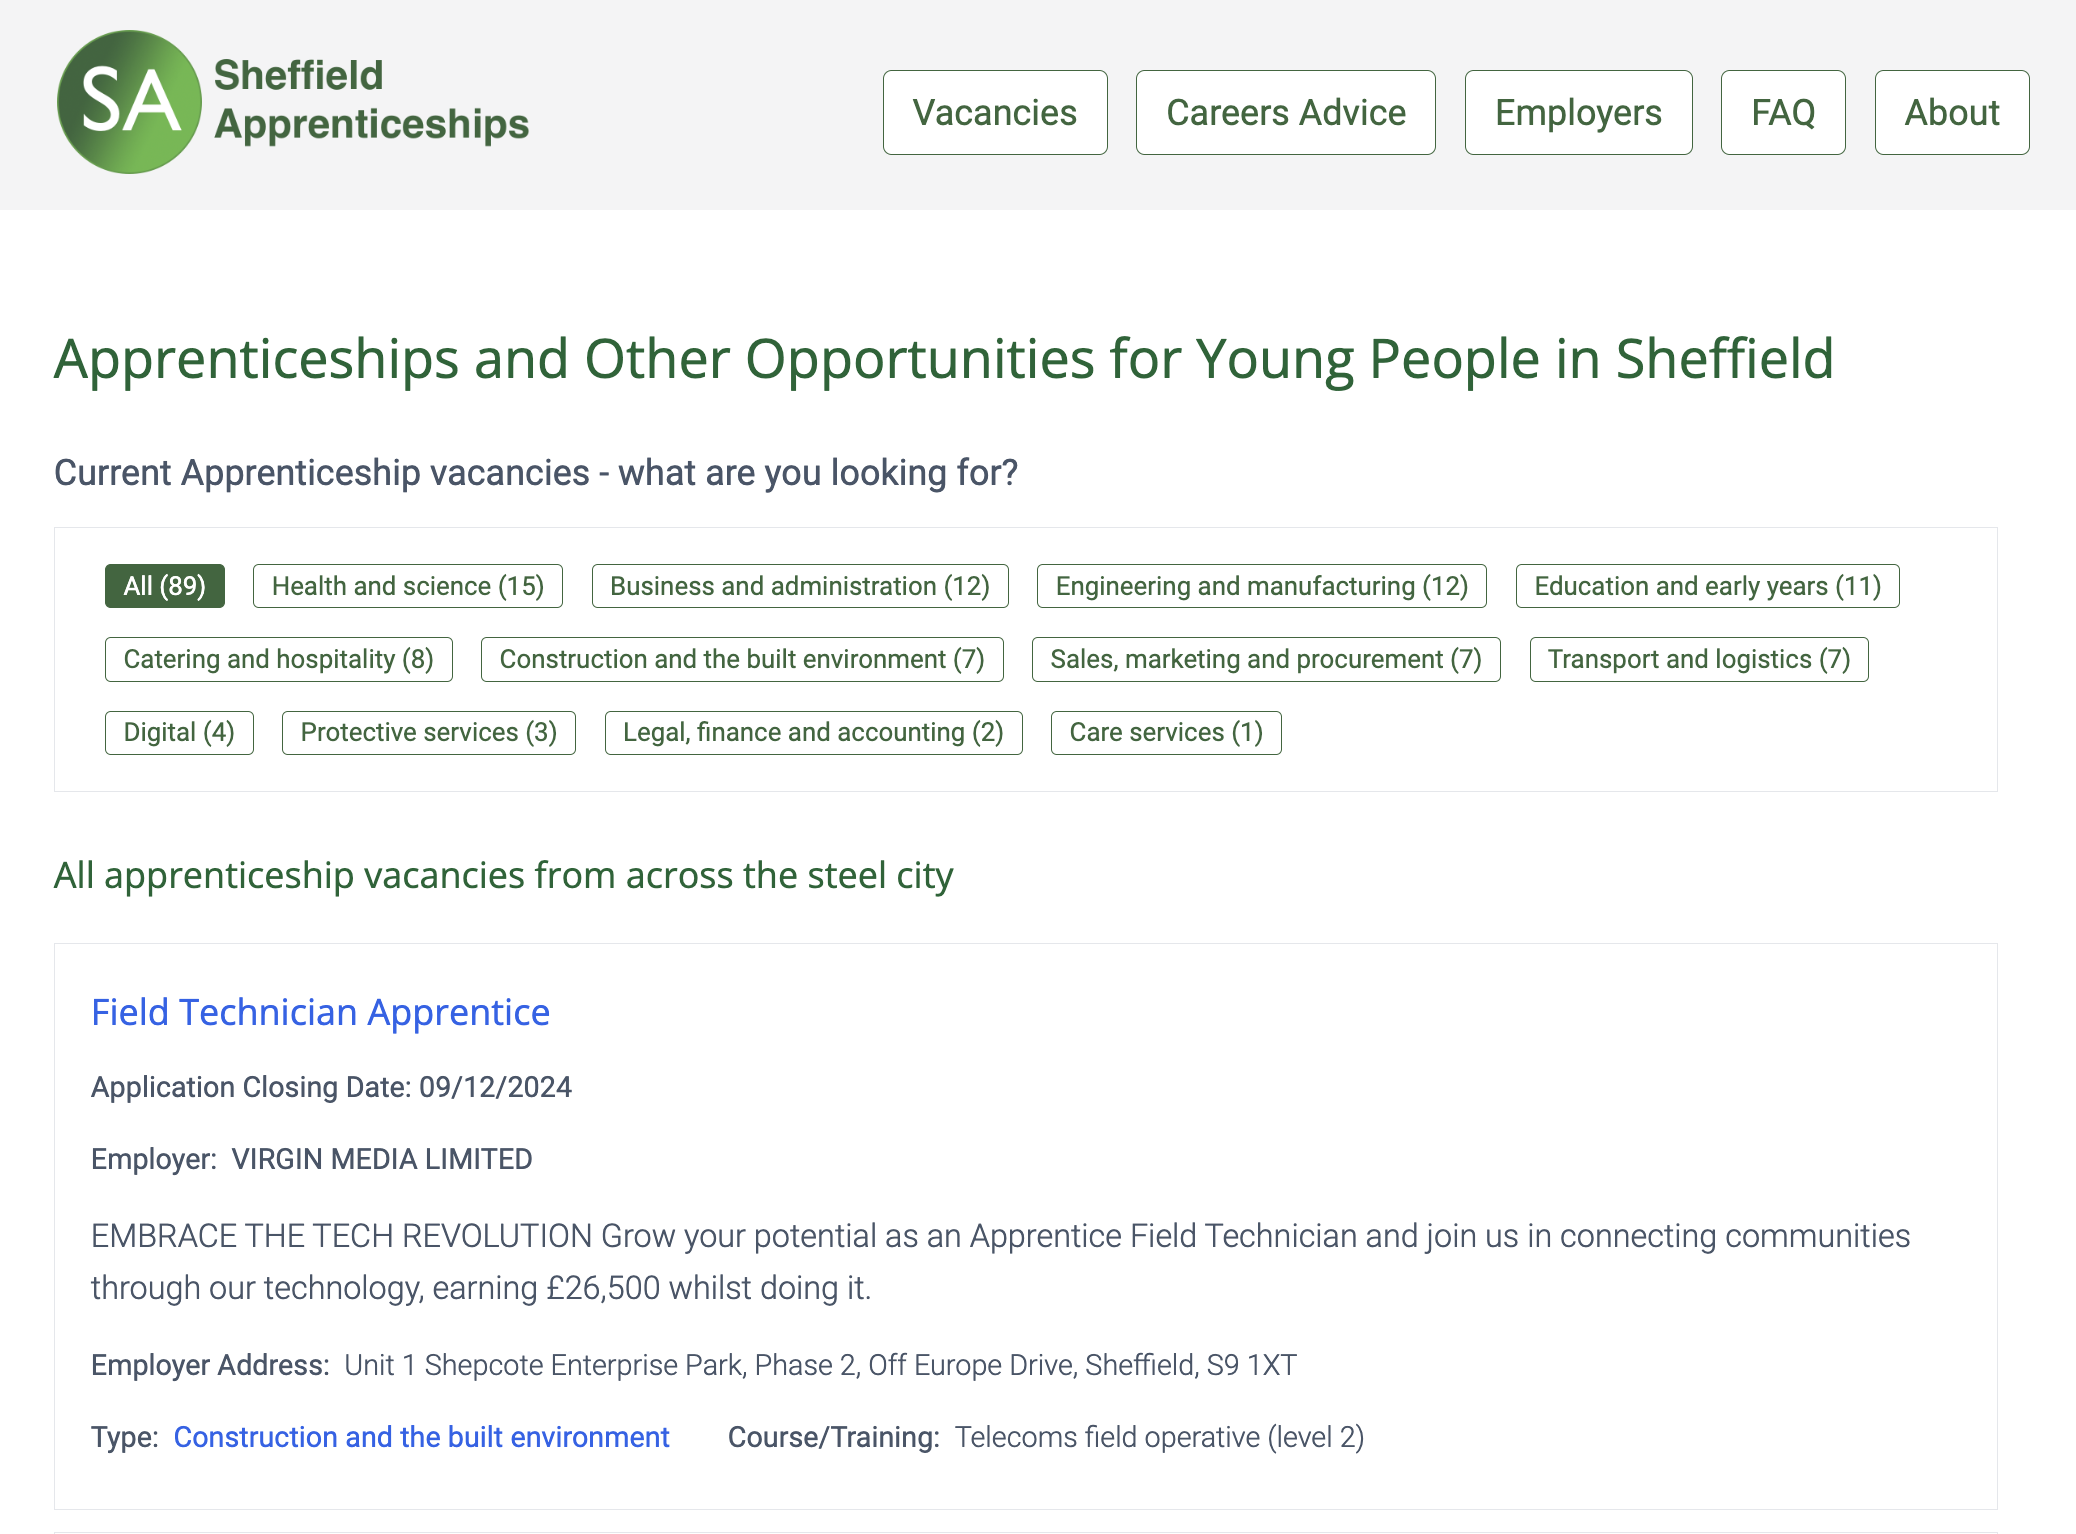Select the Transport and logistics filter
This screenshot has height=1534, width=2076.
(1699, 659)
